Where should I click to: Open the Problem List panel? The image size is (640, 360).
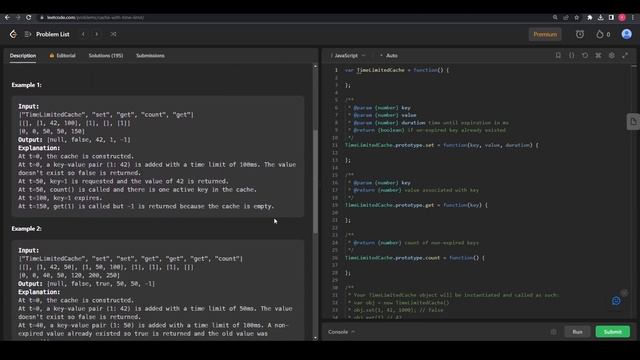(x=47, y=34)
